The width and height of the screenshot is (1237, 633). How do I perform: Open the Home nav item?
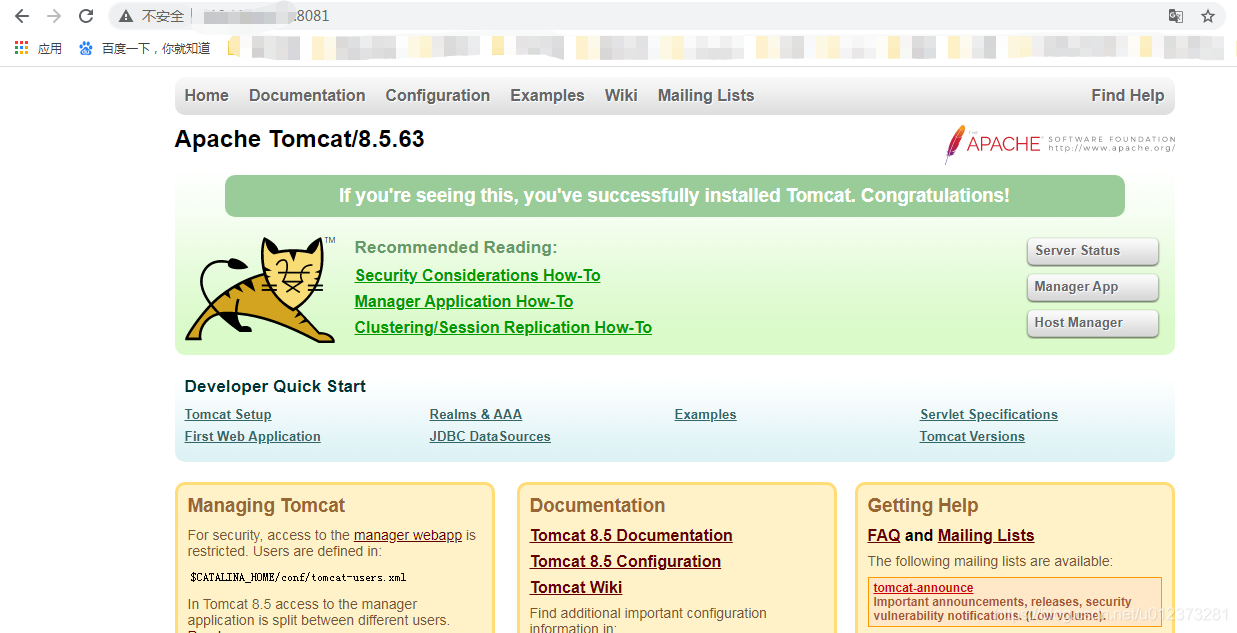206,96
